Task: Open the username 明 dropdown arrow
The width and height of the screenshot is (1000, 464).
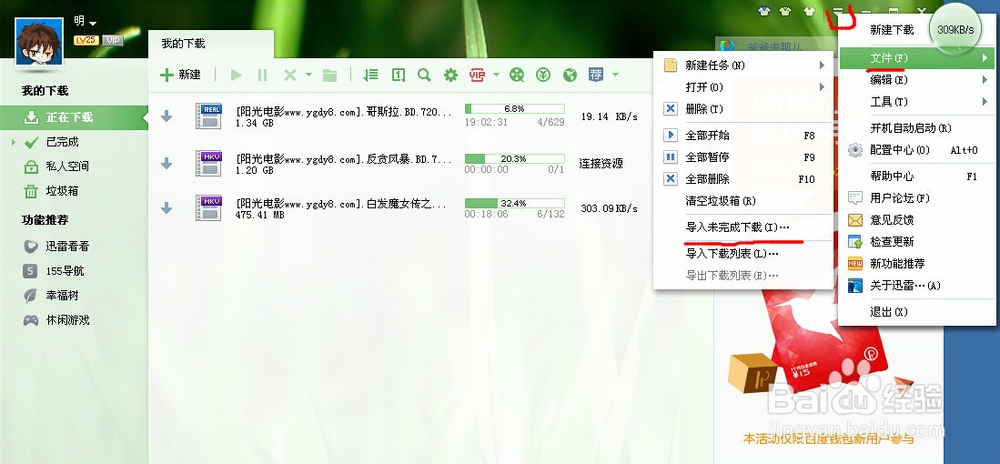Action: click(93, 23)
